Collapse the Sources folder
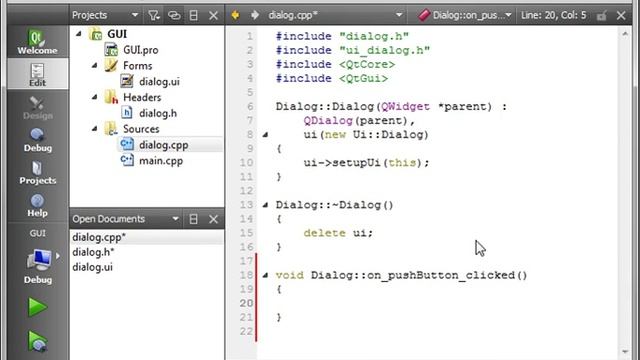The height and width of the screenshot is (360, 640). coord(95,129)
